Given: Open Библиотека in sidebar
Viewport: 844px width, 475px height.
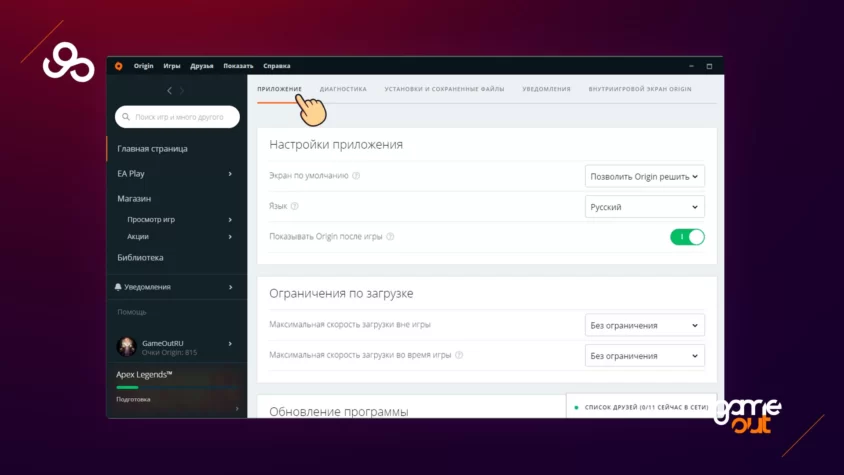Looking at the screenshot, I should (140, 257).
